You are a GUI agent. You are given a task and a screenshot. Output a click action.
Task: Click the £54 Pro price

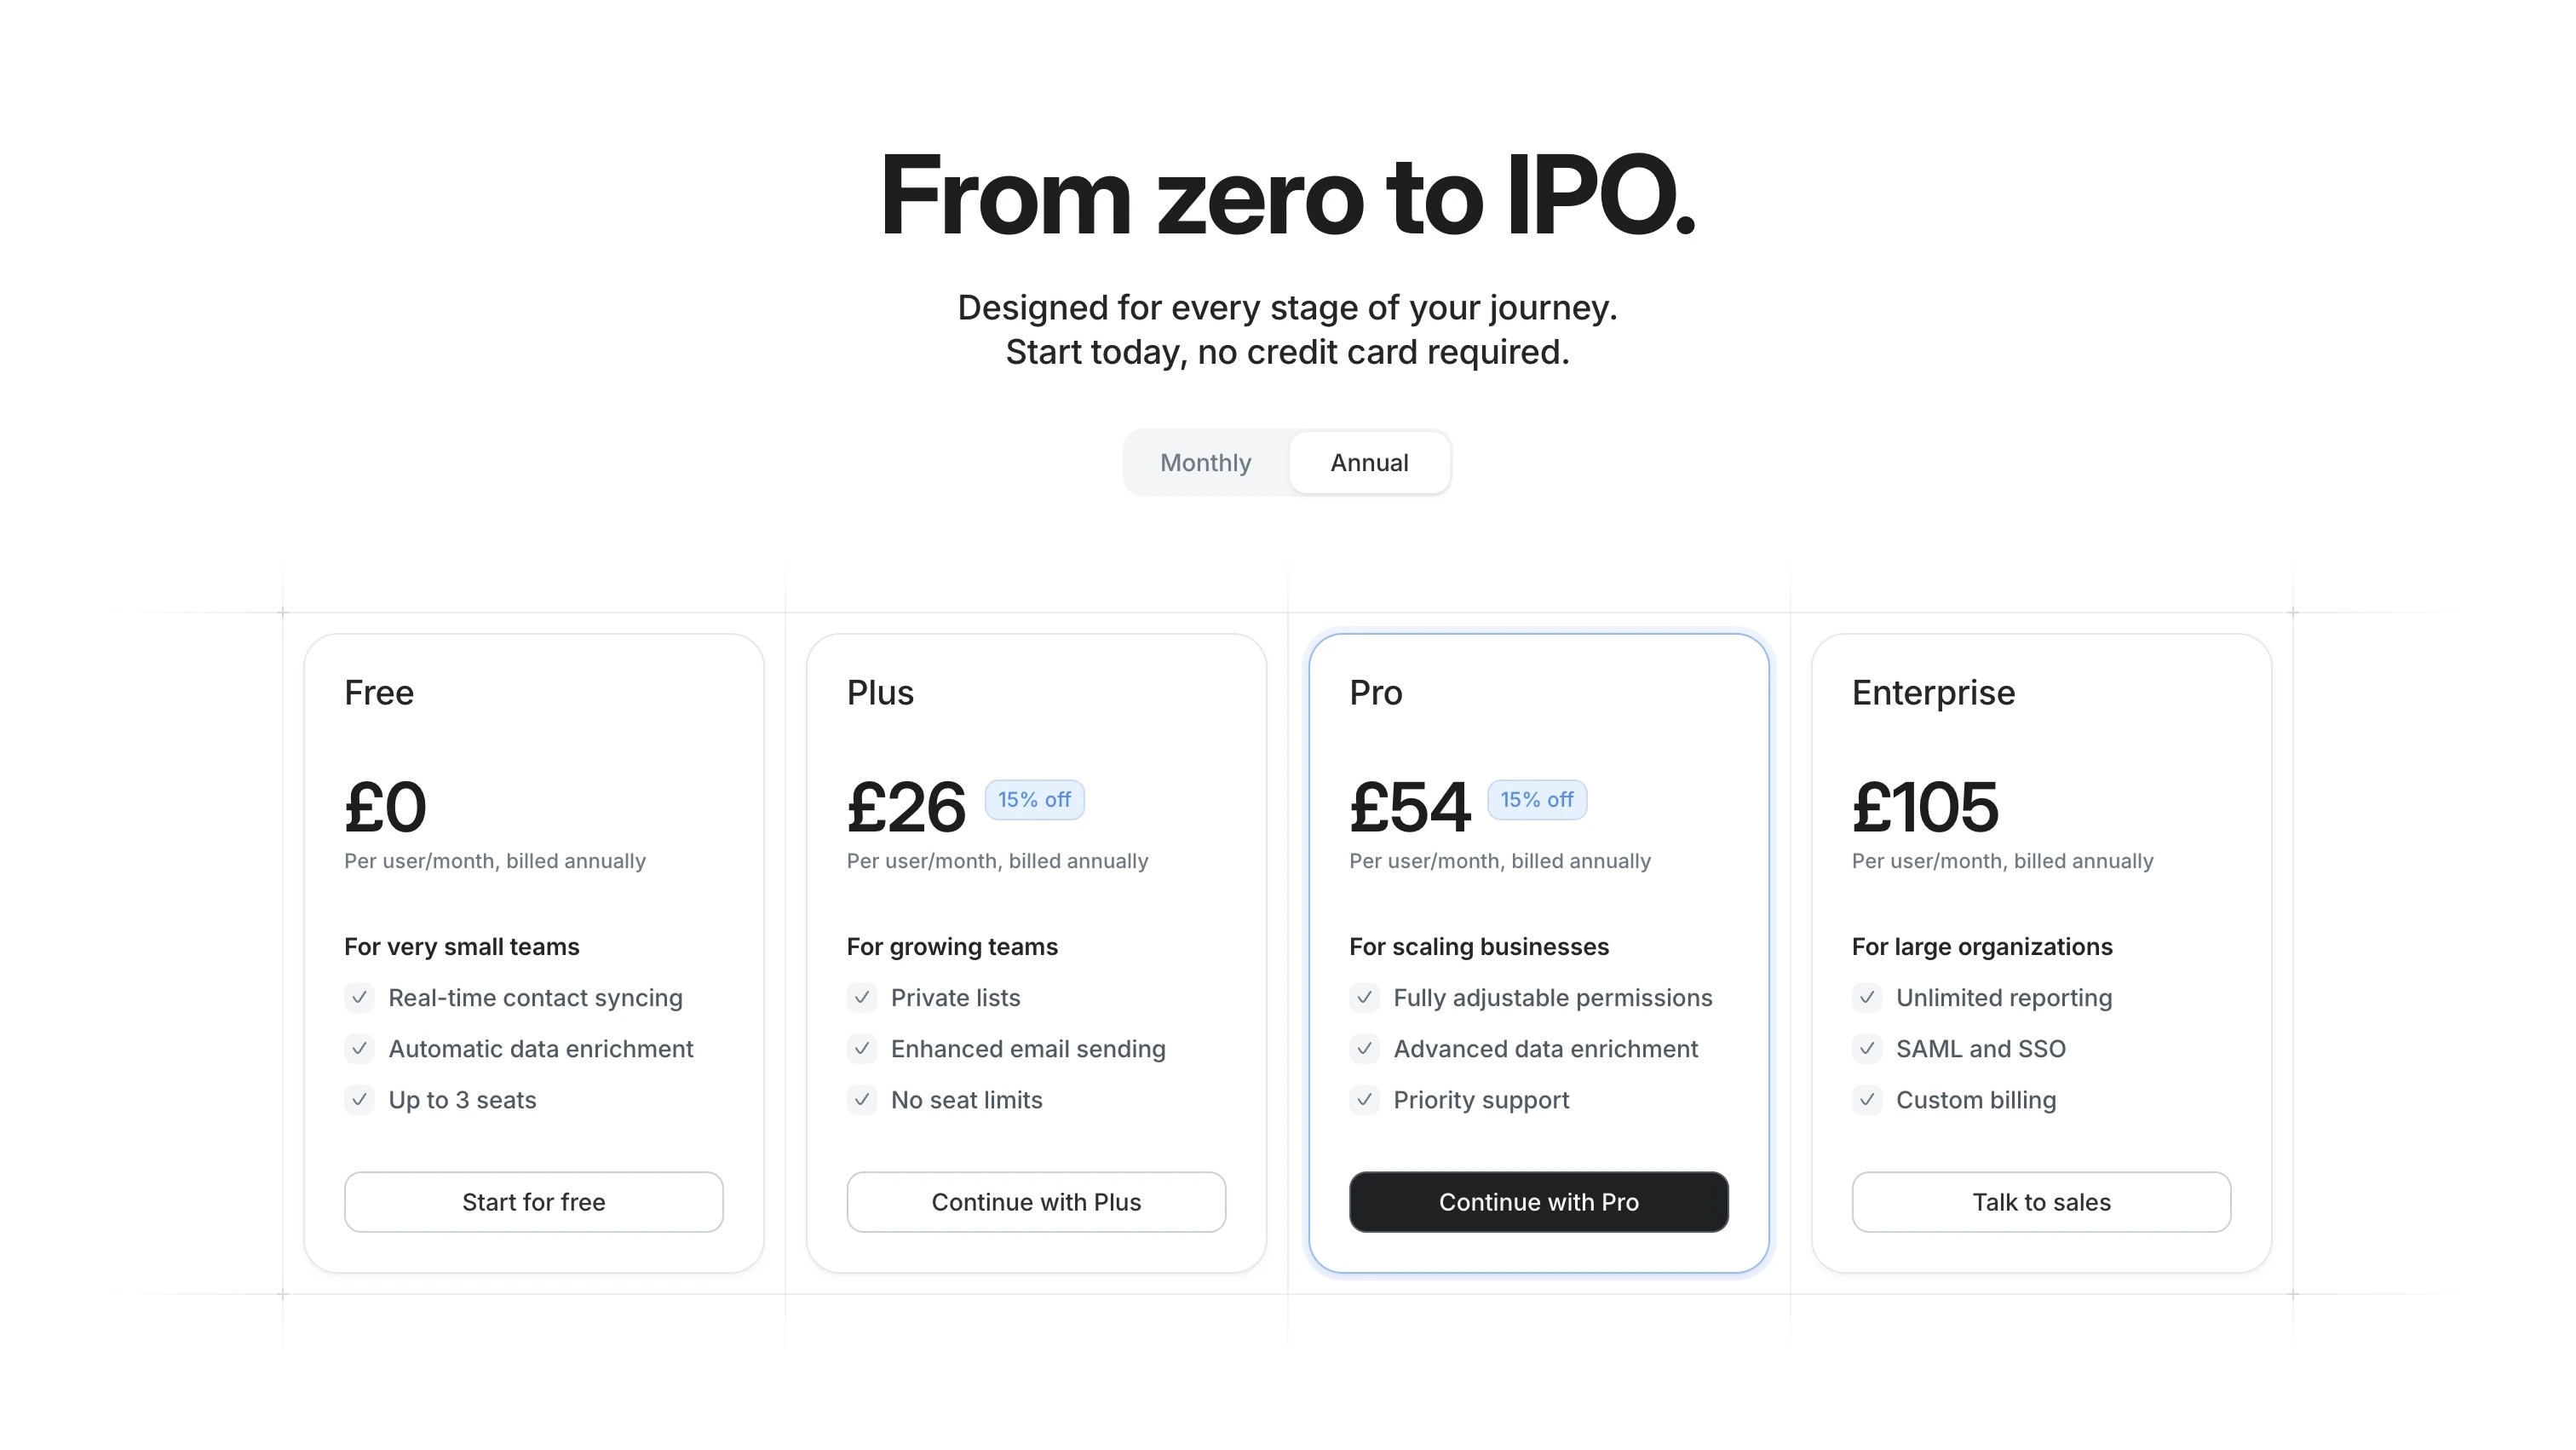click(x=1409, y=807)
